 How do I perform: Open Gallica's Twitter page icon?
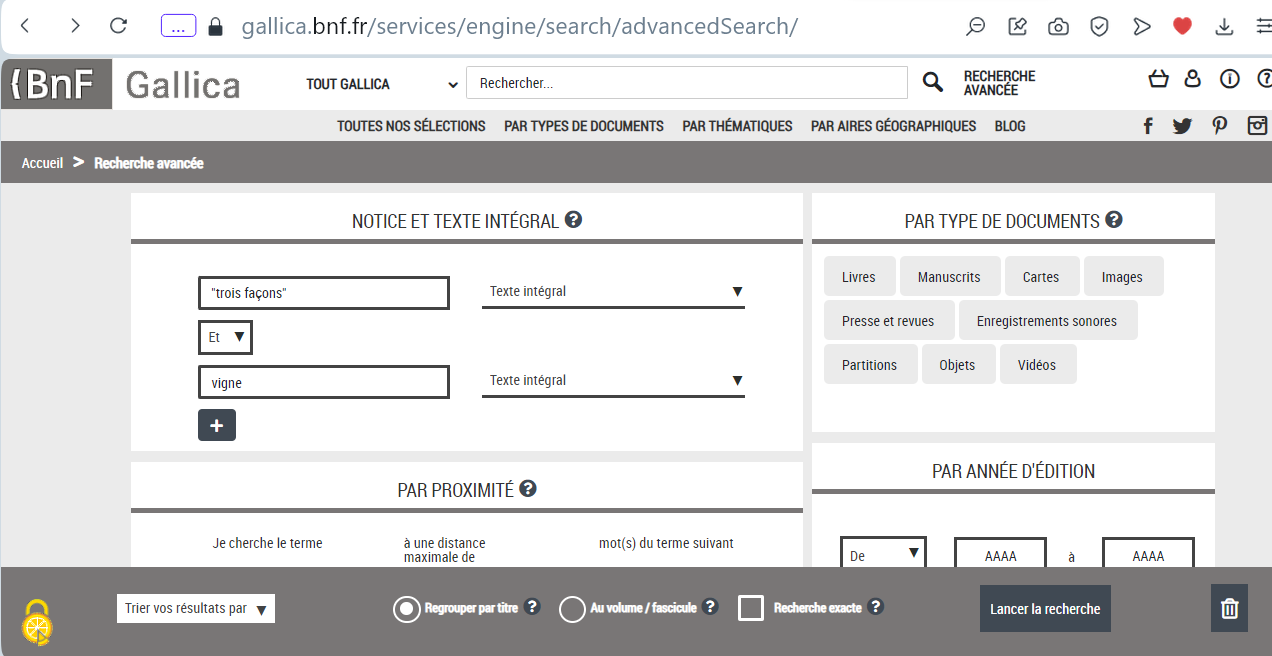[1182, 126]
